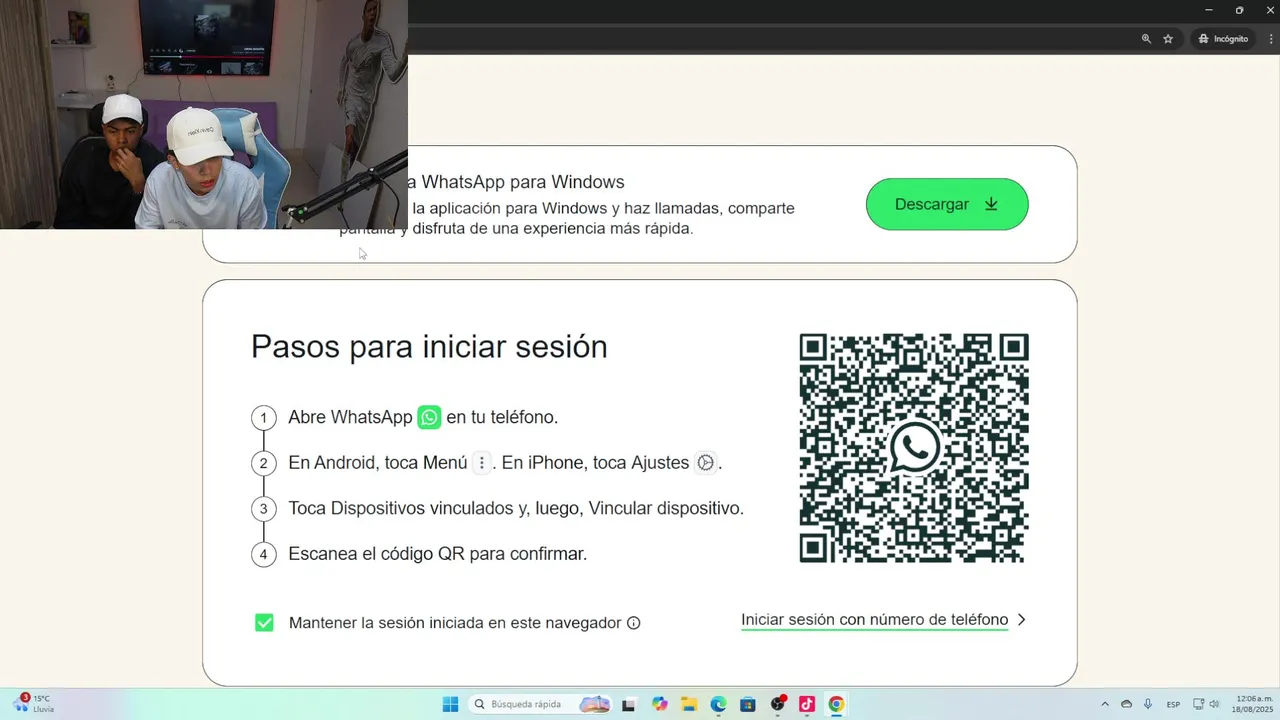Open File Explorer from the taskbar

coord(689,704)
